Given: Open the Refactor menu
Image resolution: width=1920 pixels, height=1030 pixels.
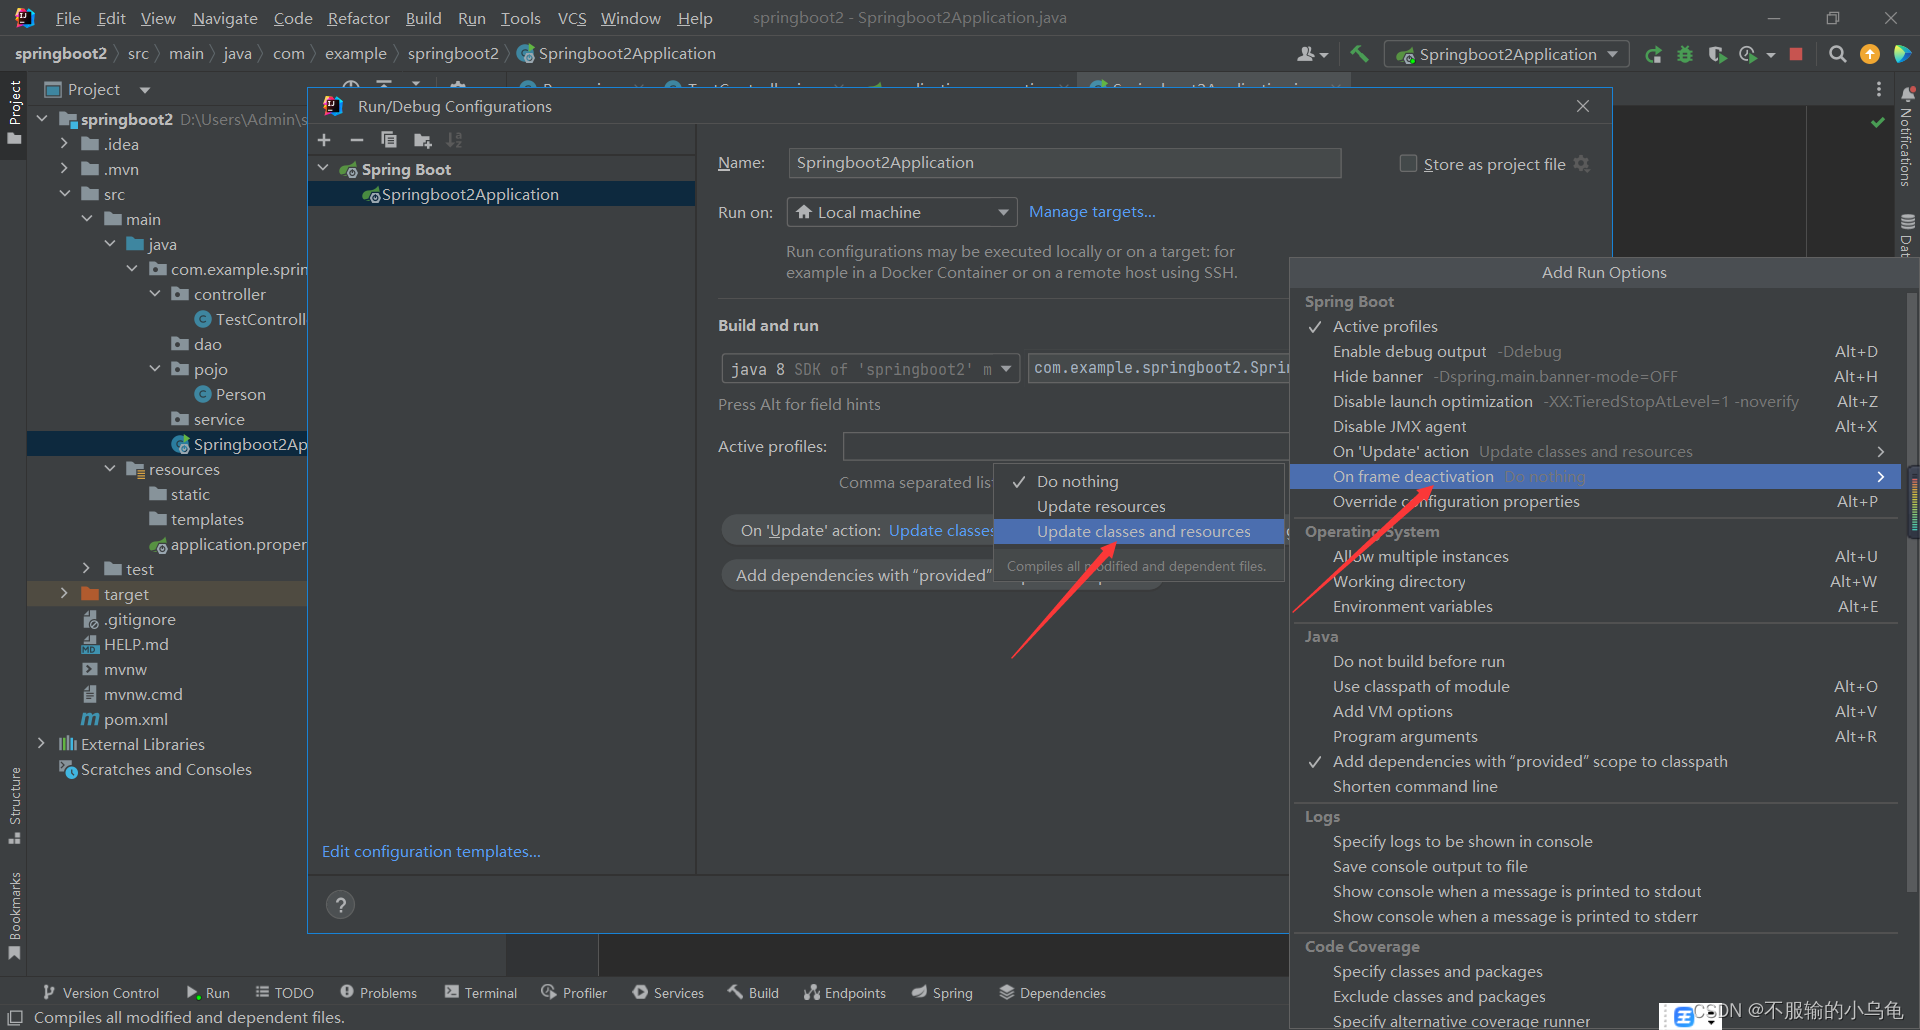Looking at the screenshot, I should pyautogui.click(x=358, y=18).
